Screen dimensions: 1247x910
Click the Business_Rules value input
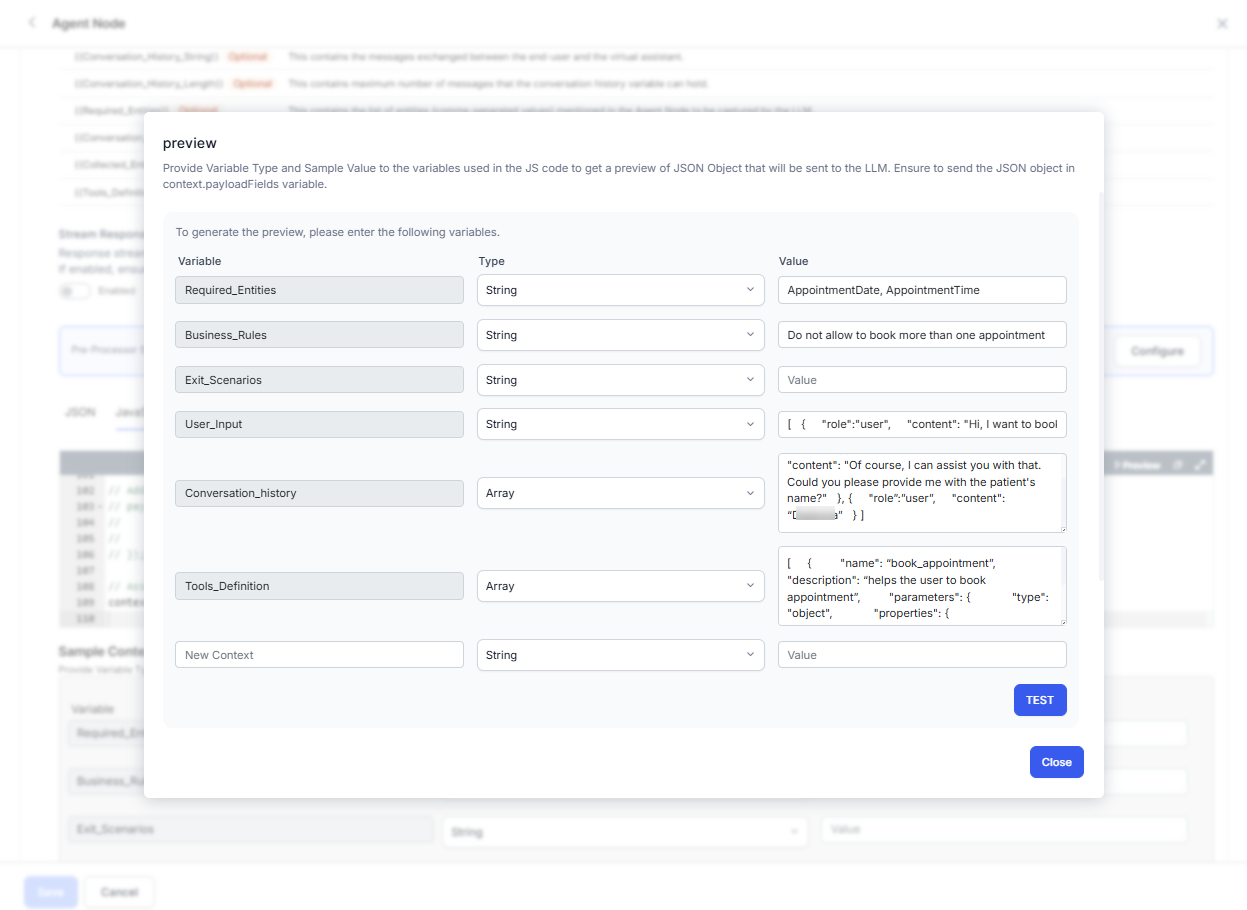[921, 335]
